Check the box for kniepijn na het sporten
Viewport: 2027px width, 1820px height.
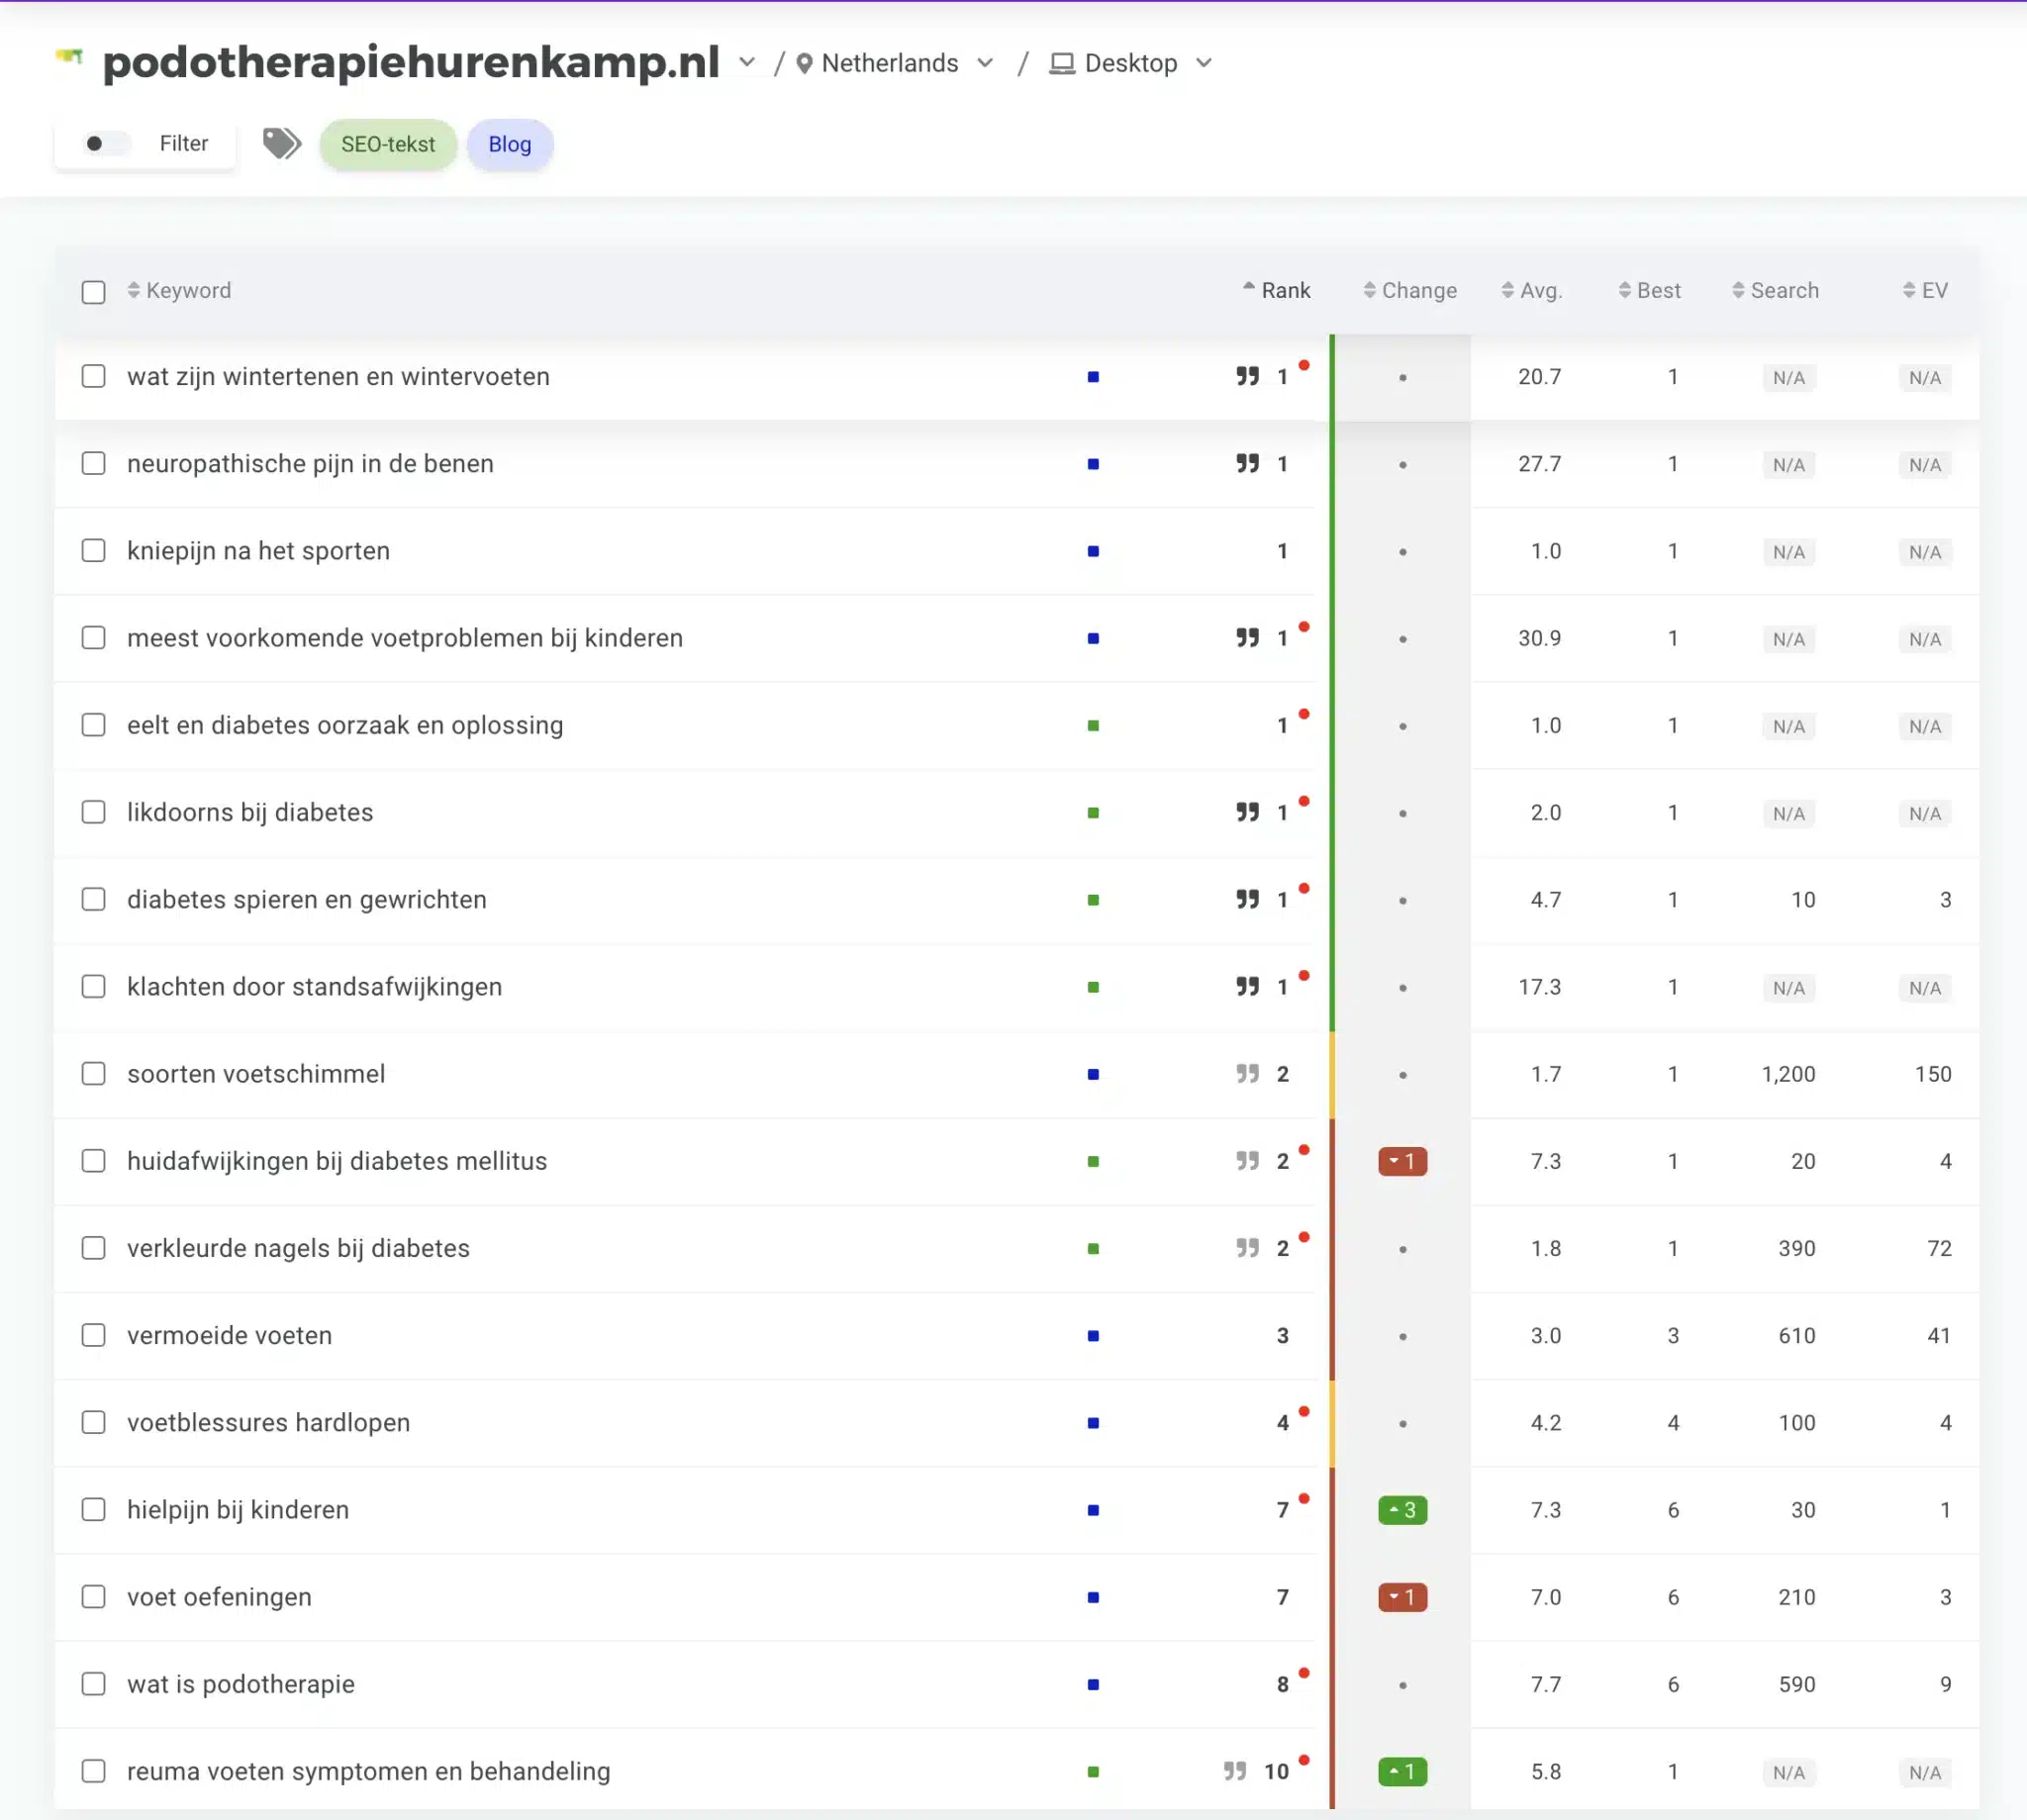coord(93,551)
